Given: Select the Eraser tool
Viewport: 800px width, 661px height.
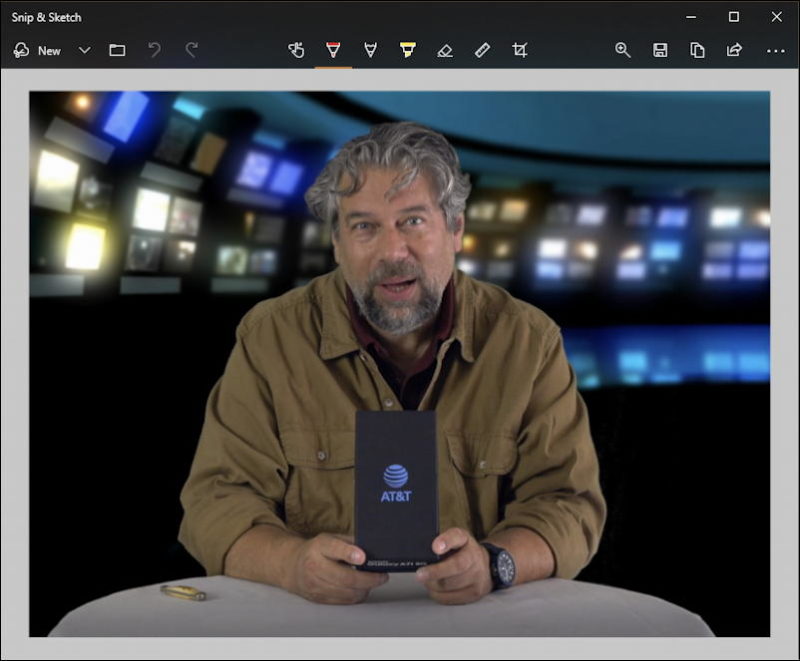Looking at the screenshot, I should [x=445, y=50].
